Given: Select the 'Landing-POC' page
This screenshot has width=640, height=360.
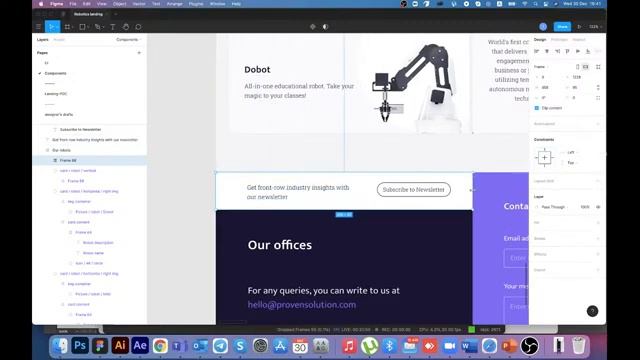Looking at the screenshot, I should click(x=56, y=94).
